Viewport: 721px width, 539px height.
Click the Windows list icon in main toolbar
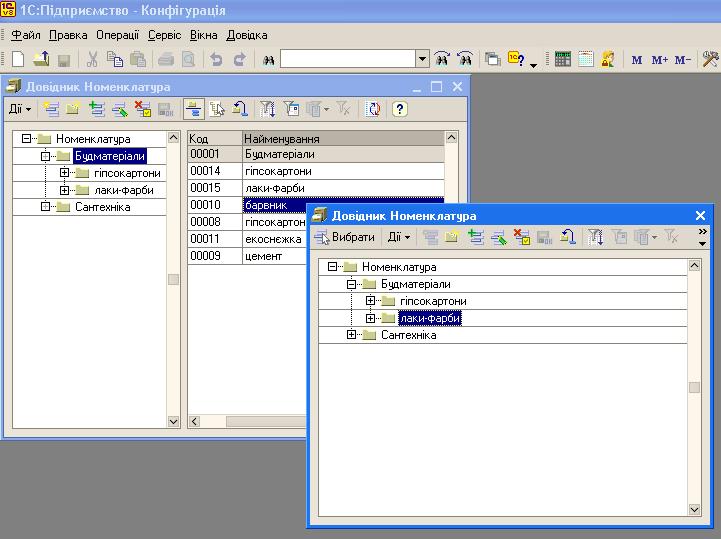tap(492, 59)
